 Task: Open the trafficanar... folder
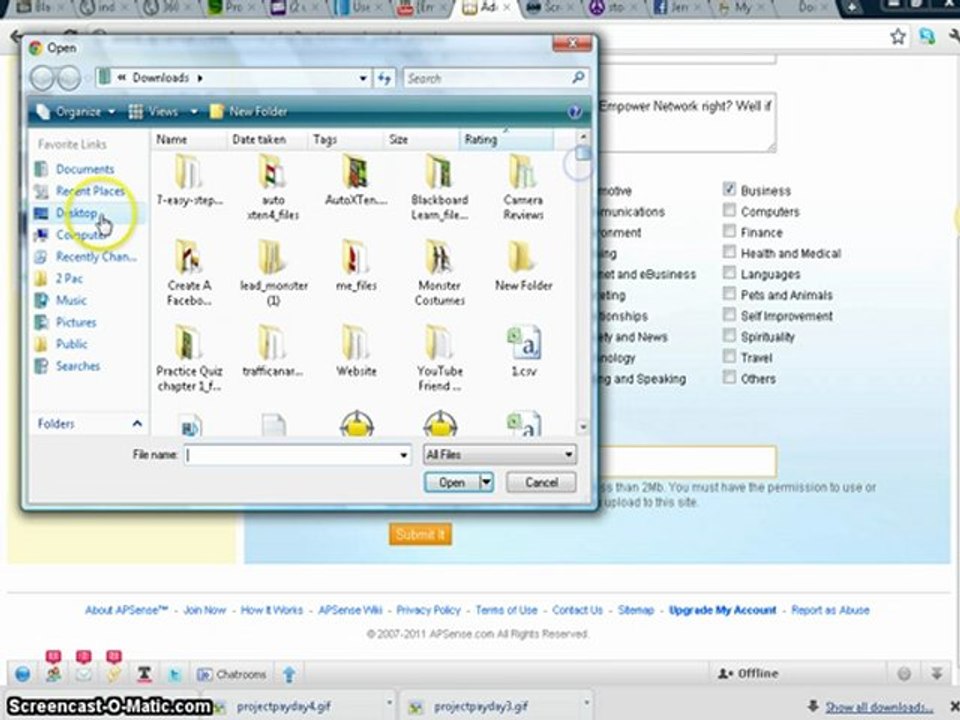(x=273, y=351)
